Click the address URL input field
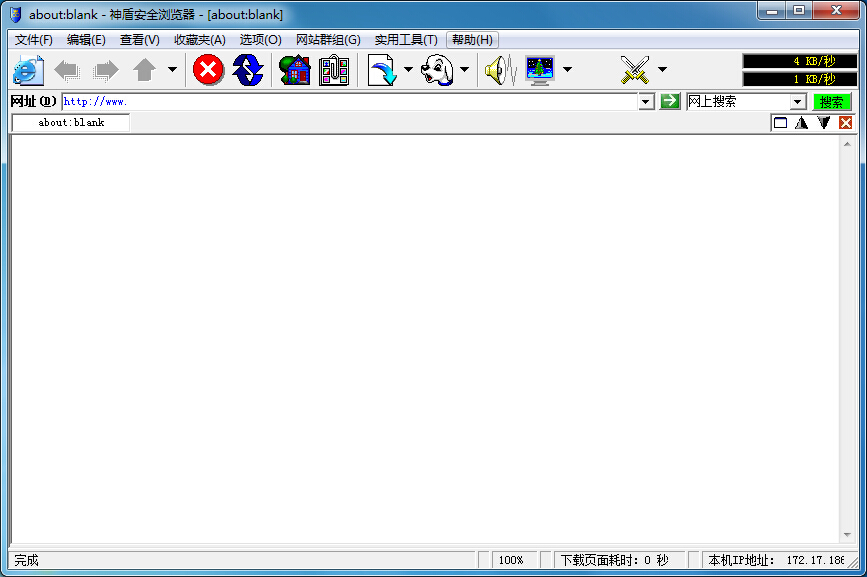Viewport: 867px width, 577px height. coord(350,102)
